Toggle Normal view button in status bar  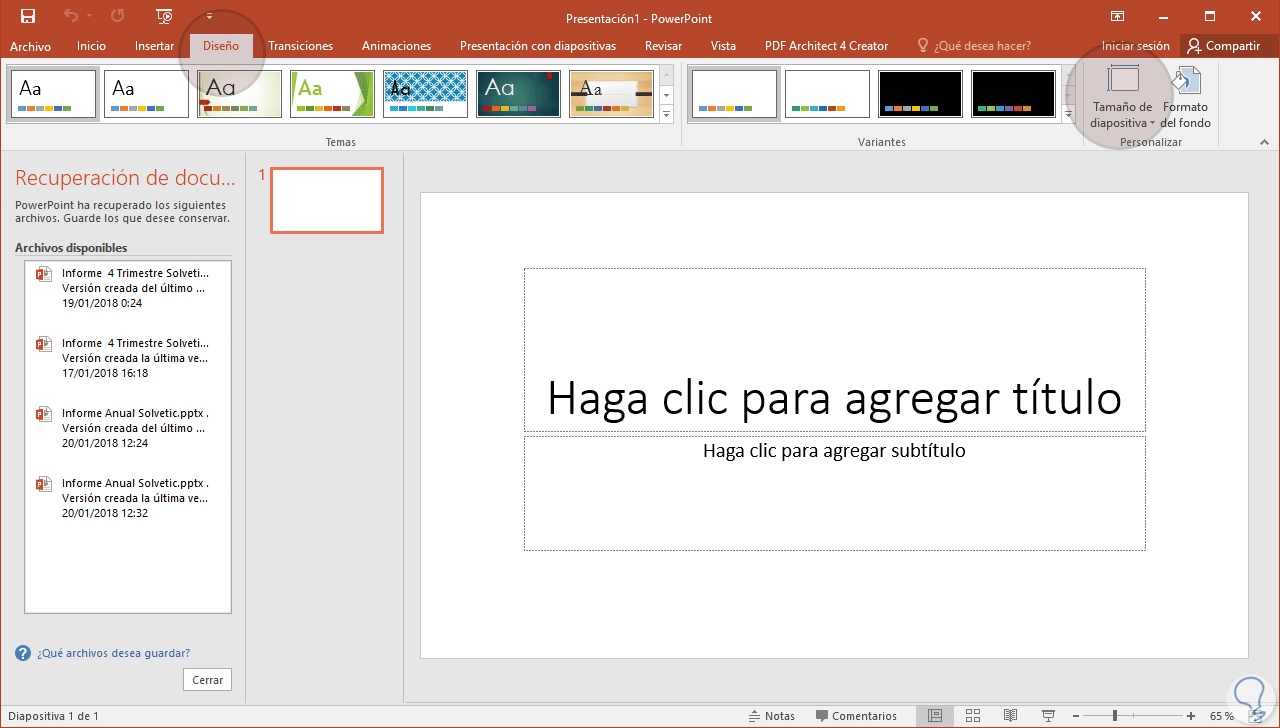pos(935,716)
